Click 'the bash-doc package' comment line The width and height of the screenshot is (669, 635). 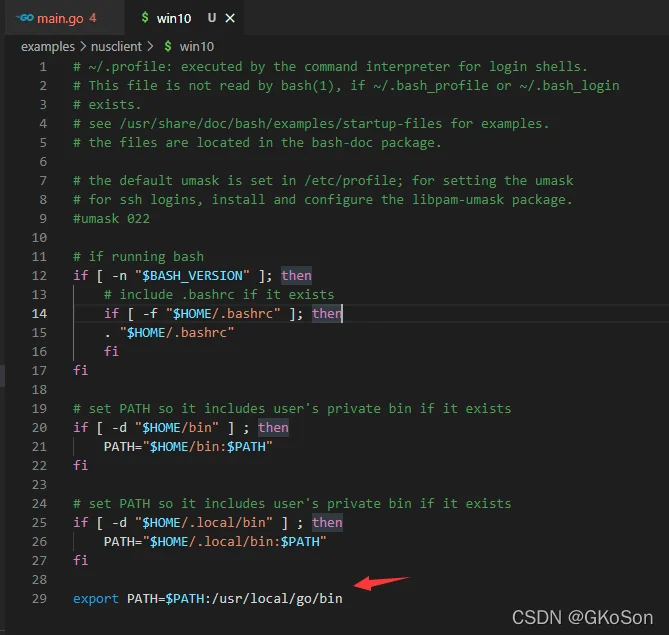(x=257, y=143)
